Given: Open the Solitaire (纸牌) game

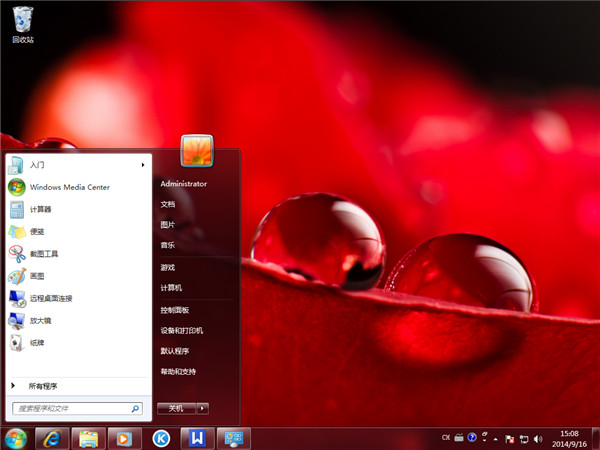Looking at the screenshot, I should click(x=37, y=342).
